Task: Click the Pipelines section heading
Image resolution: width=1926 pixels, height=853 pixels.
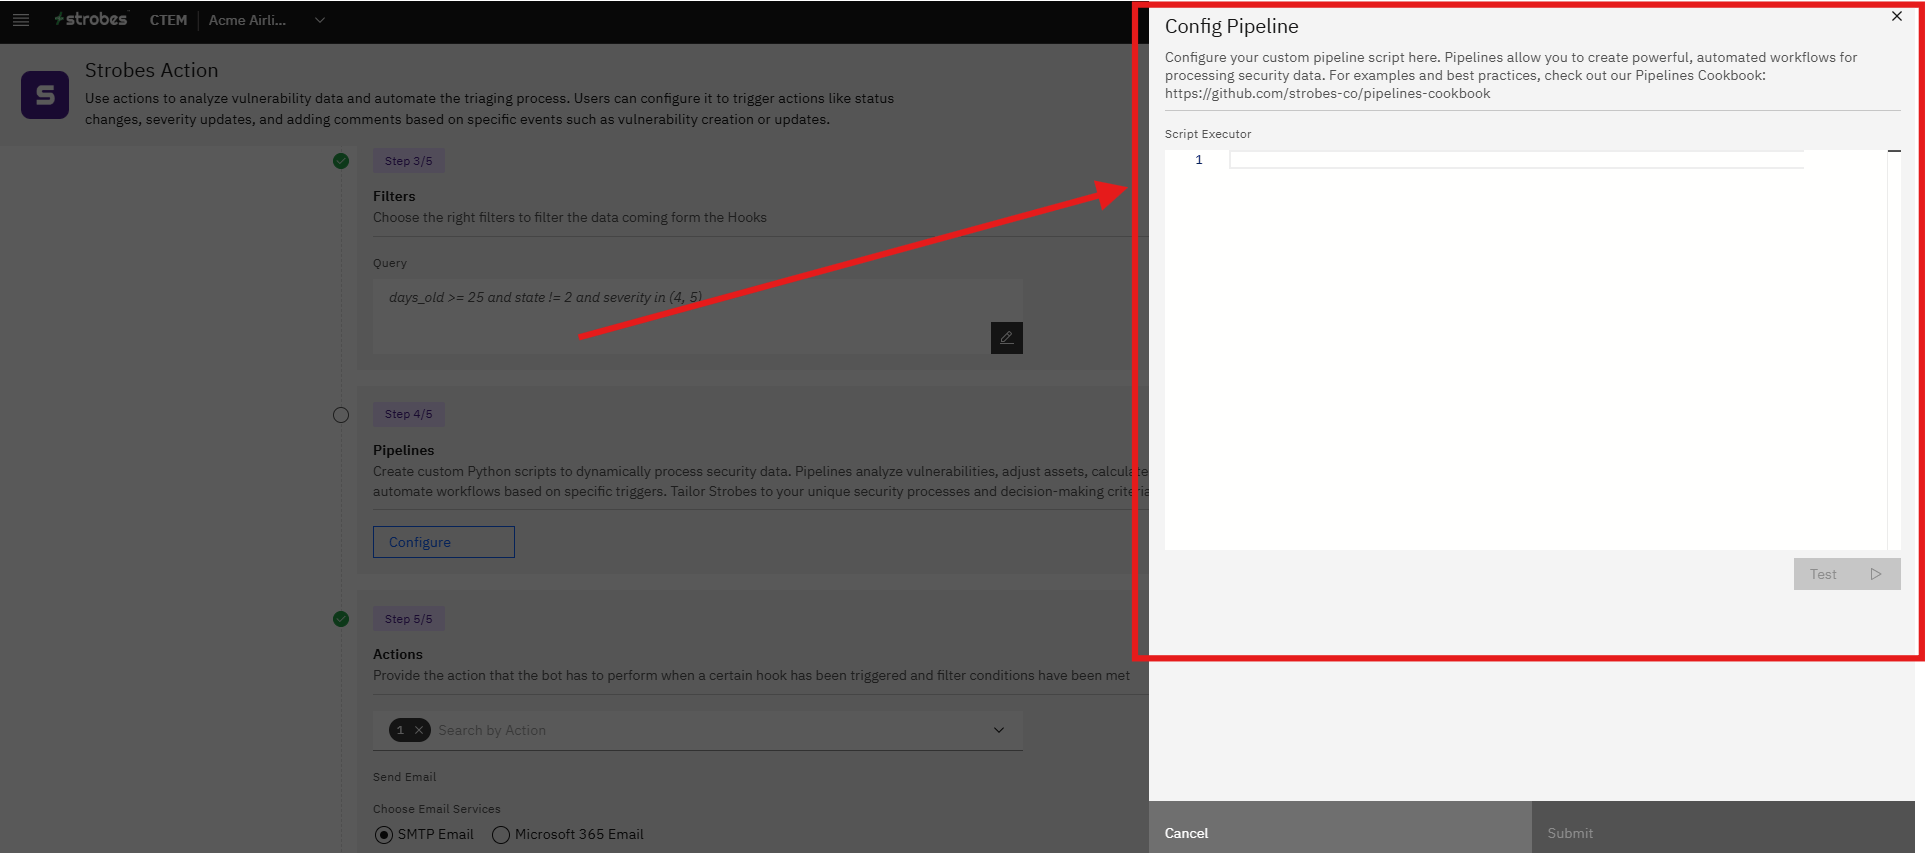Action: point(404,450)
